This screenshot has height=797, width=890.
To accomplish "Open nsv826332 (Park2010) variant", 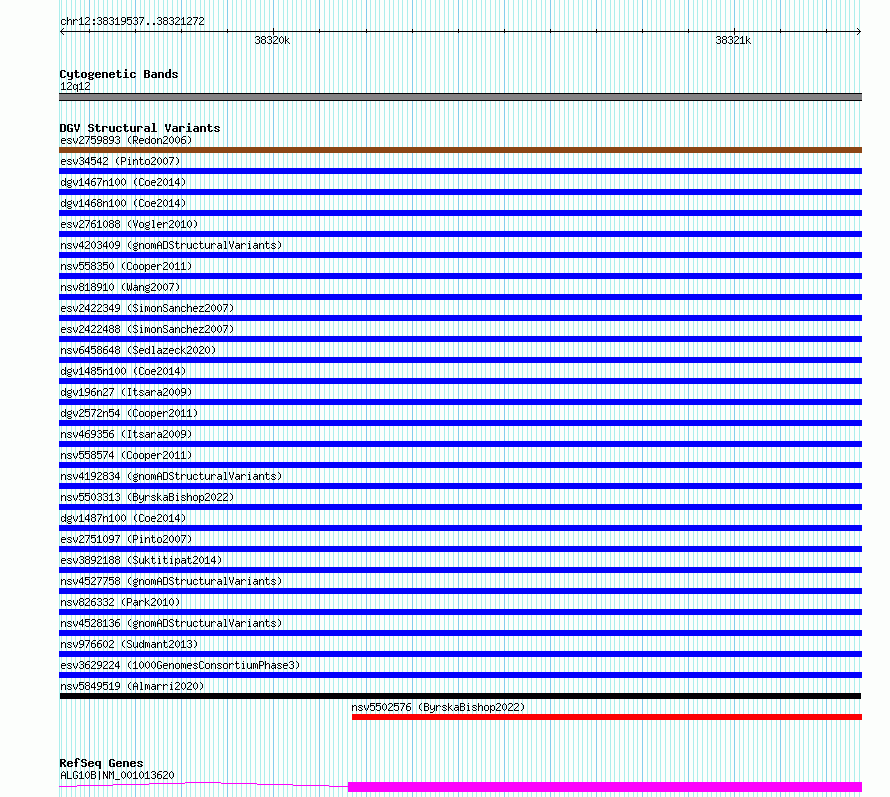I will 120,602.
